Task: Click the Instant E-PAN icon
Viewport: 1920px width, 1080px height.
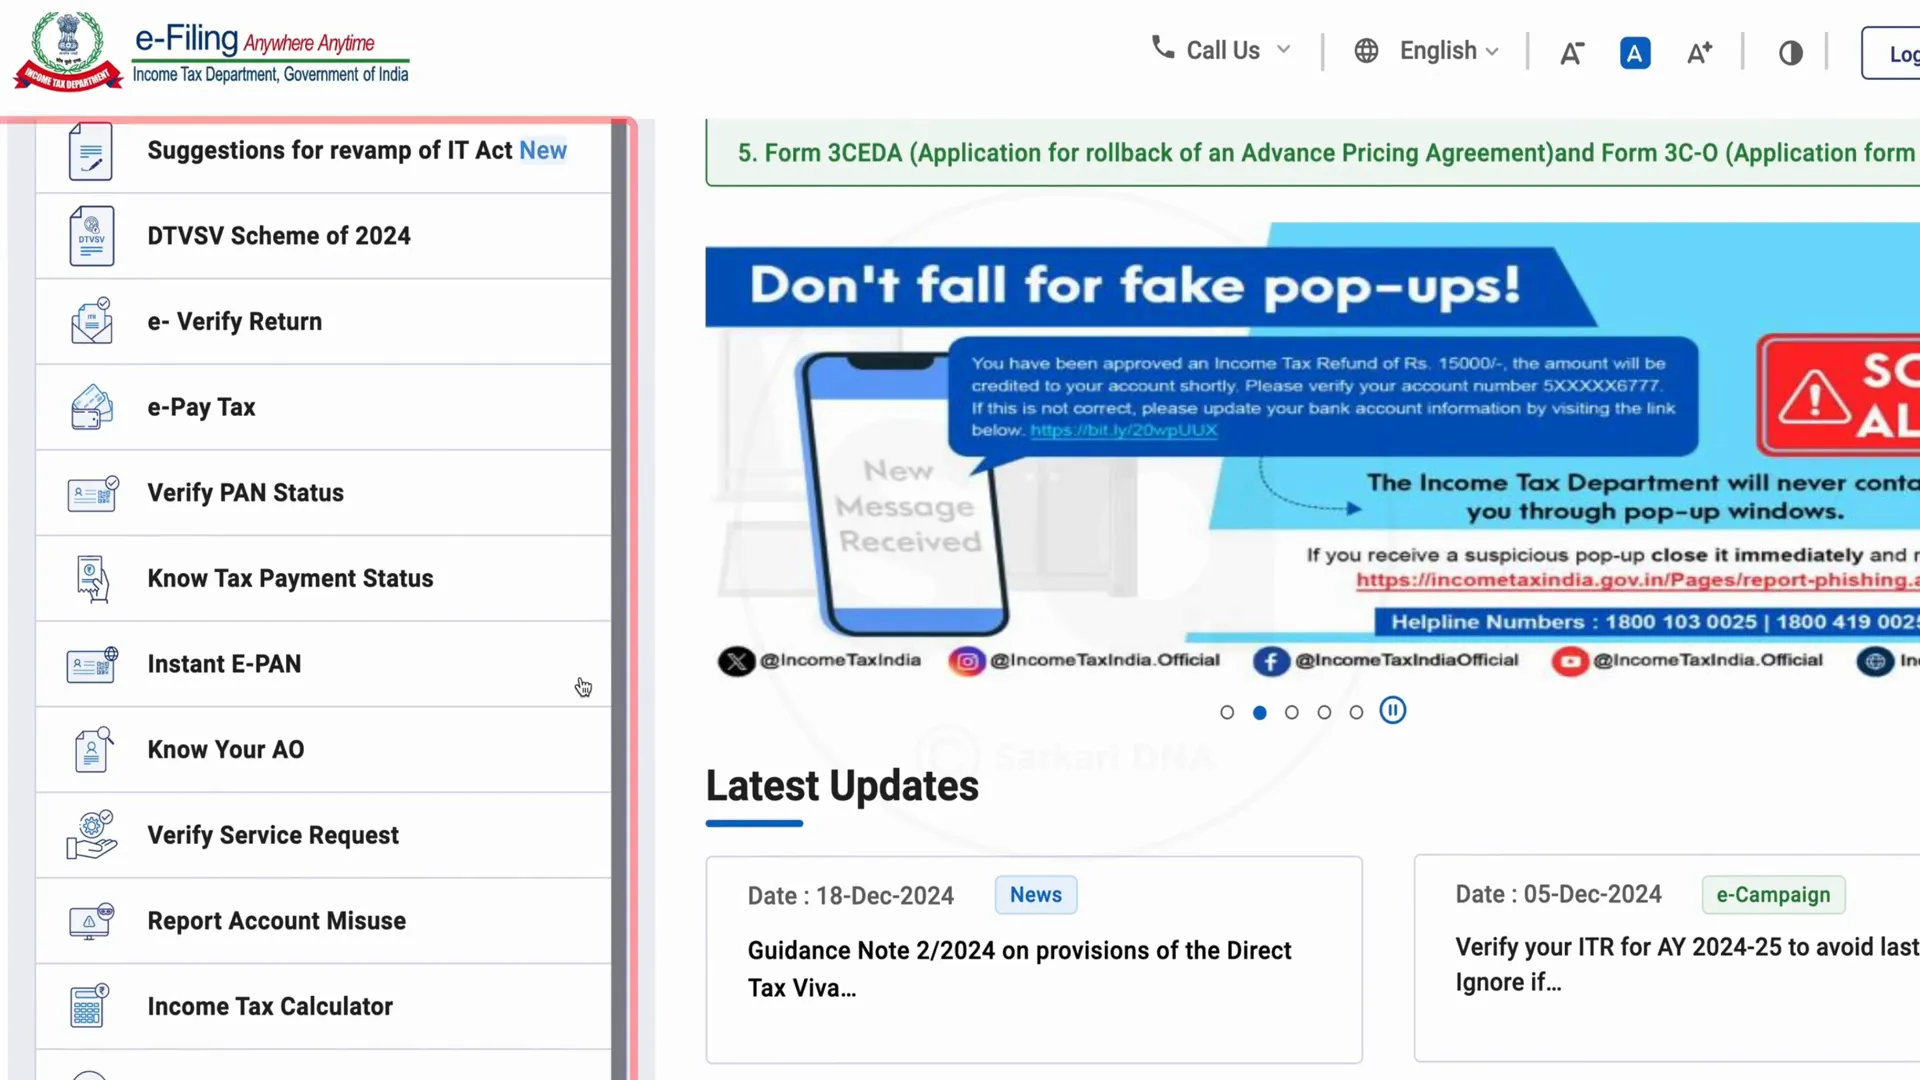Action: click(x=91, y=665)
